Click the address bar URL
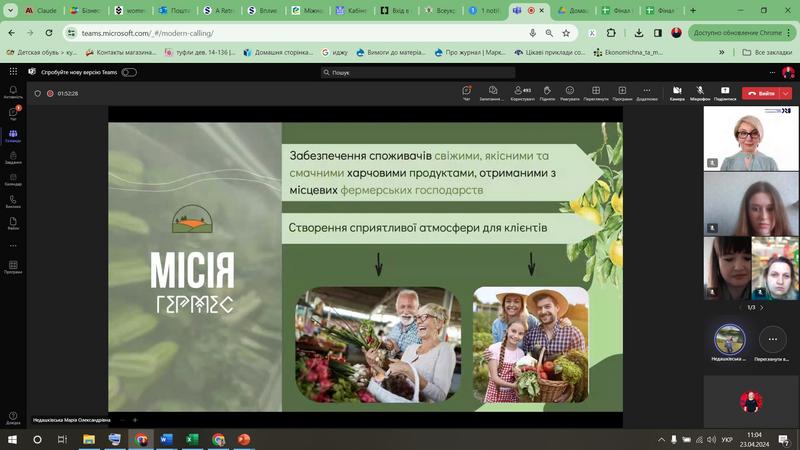 [x=147, y=33]
